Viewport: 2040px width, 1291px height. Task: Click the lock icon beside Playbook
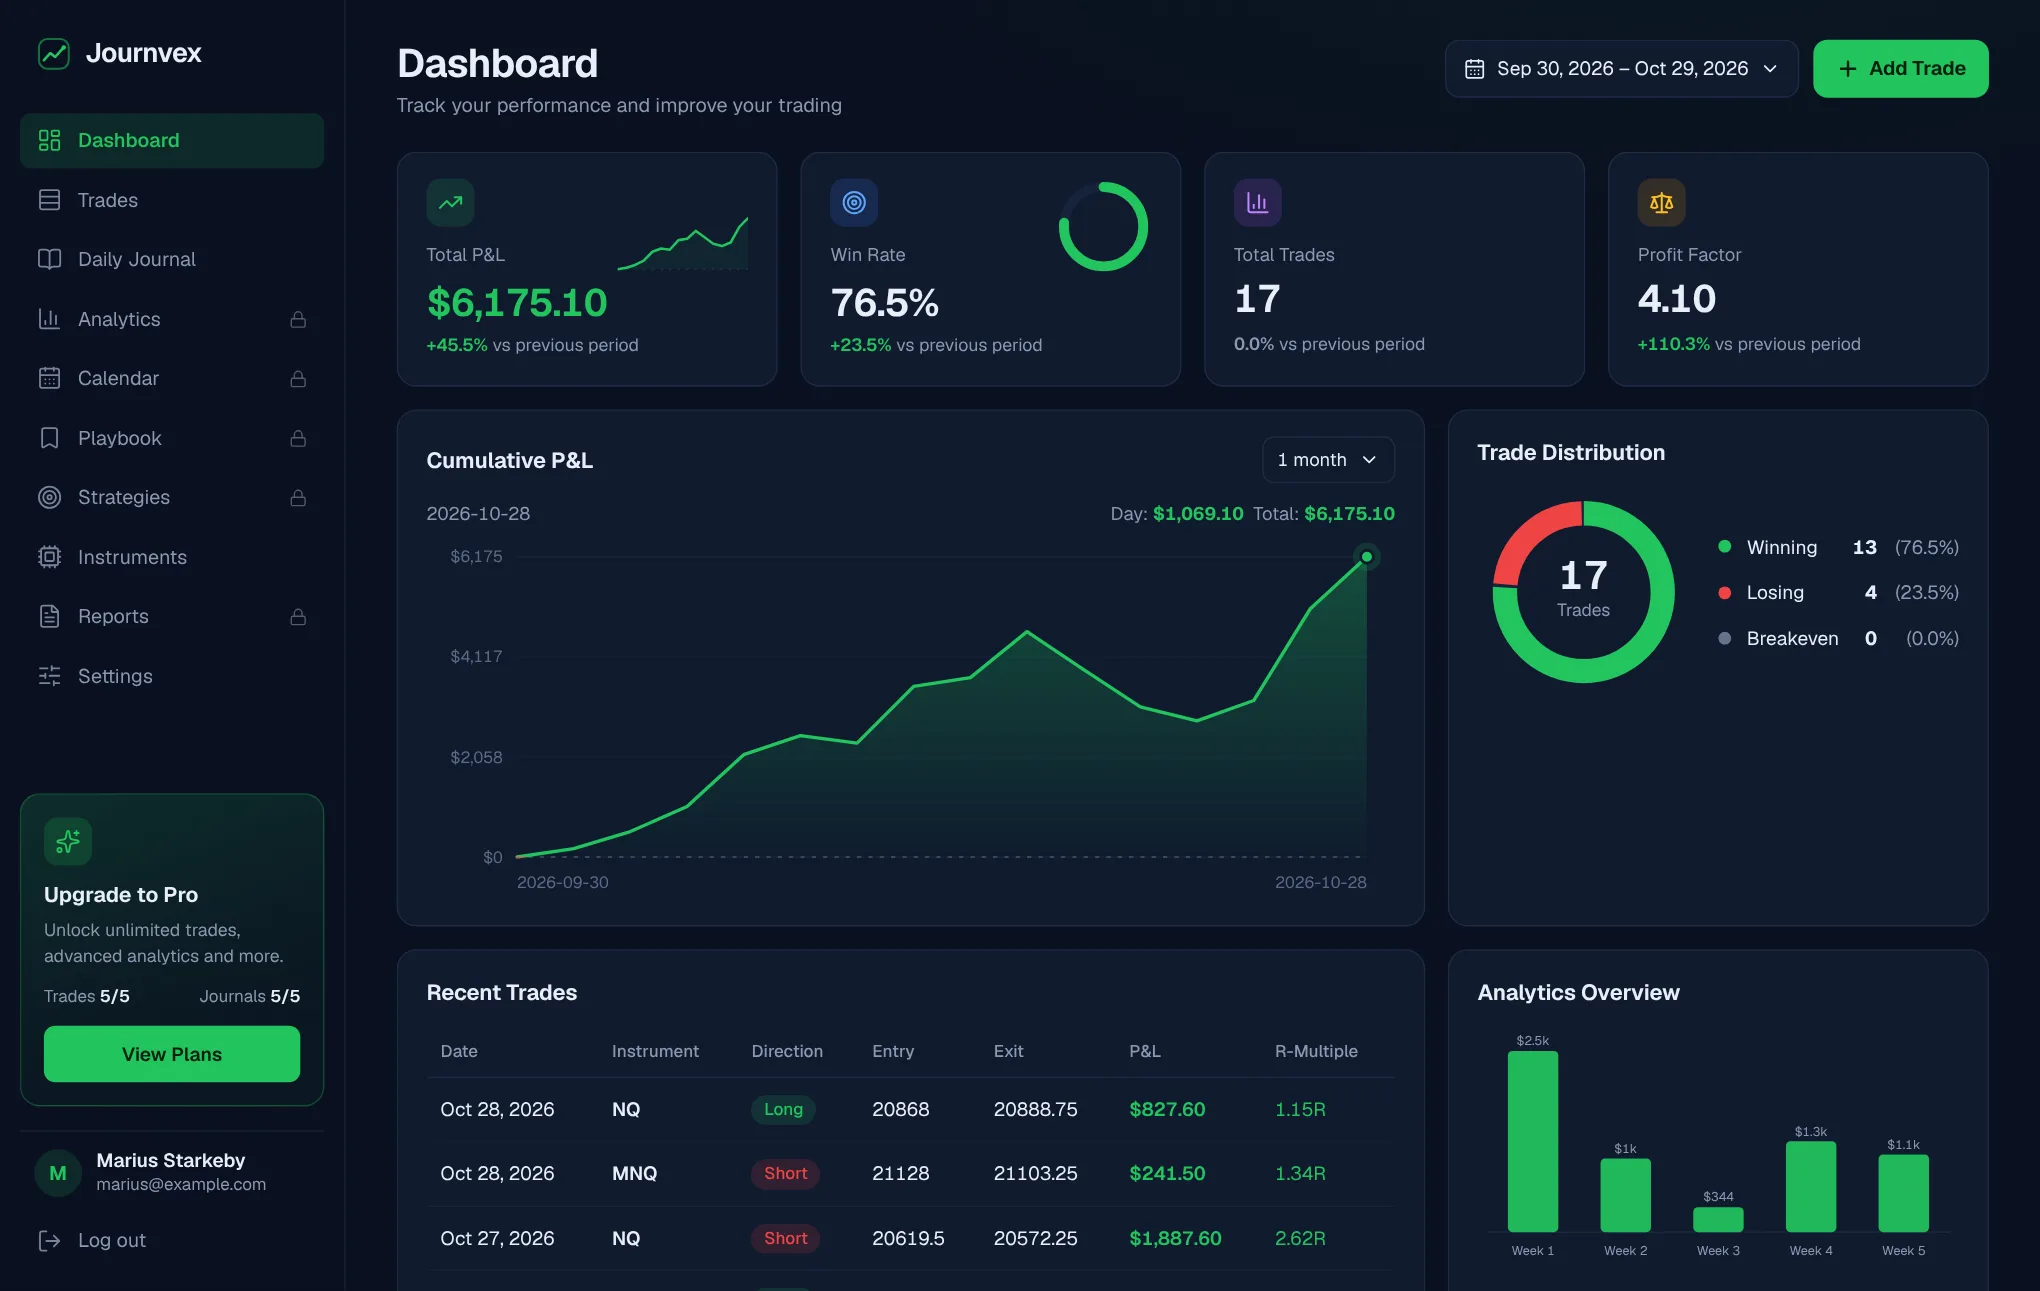298,438
